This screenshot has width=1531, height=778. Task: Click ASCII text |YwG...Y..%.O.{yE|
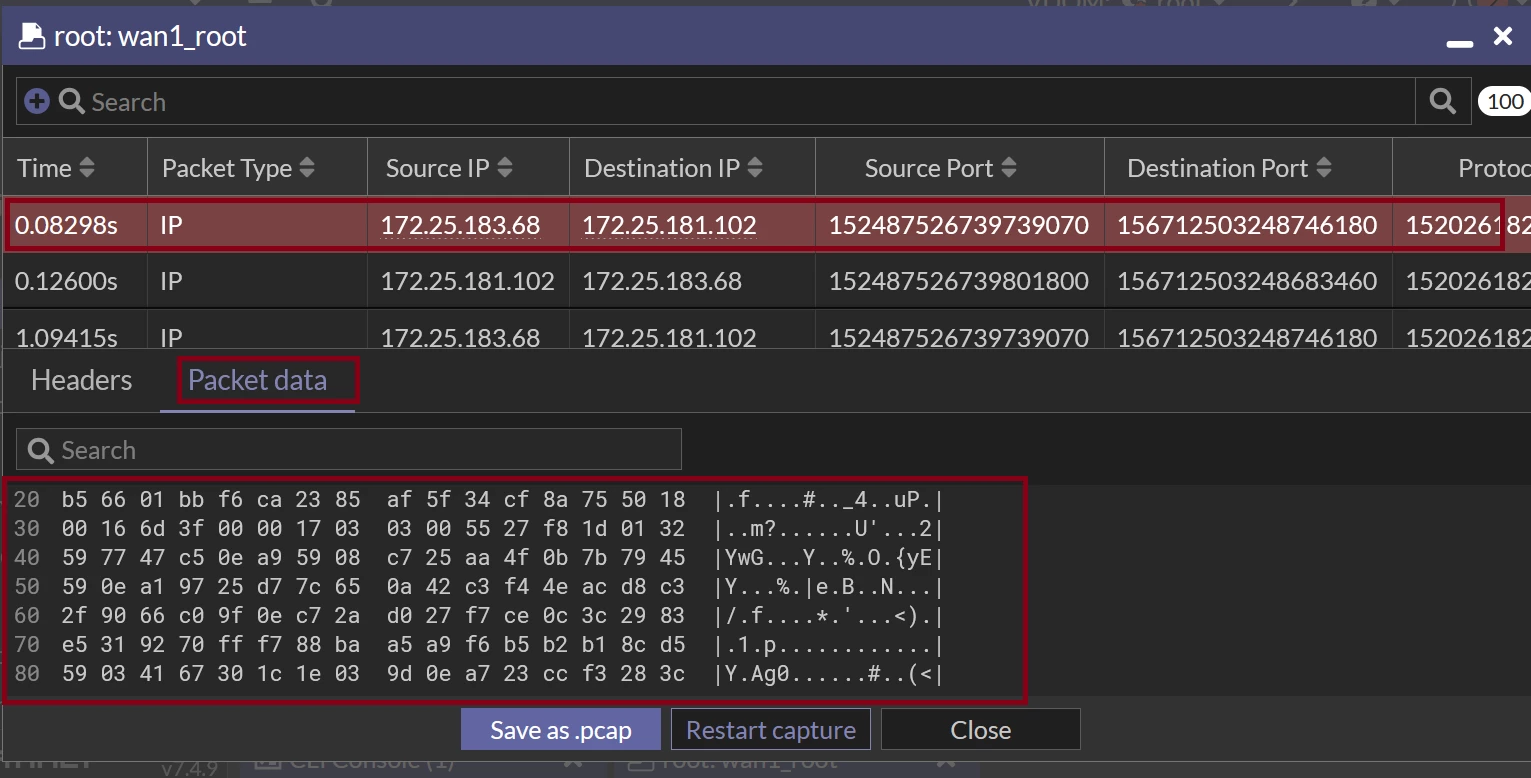tap(829, 558)
